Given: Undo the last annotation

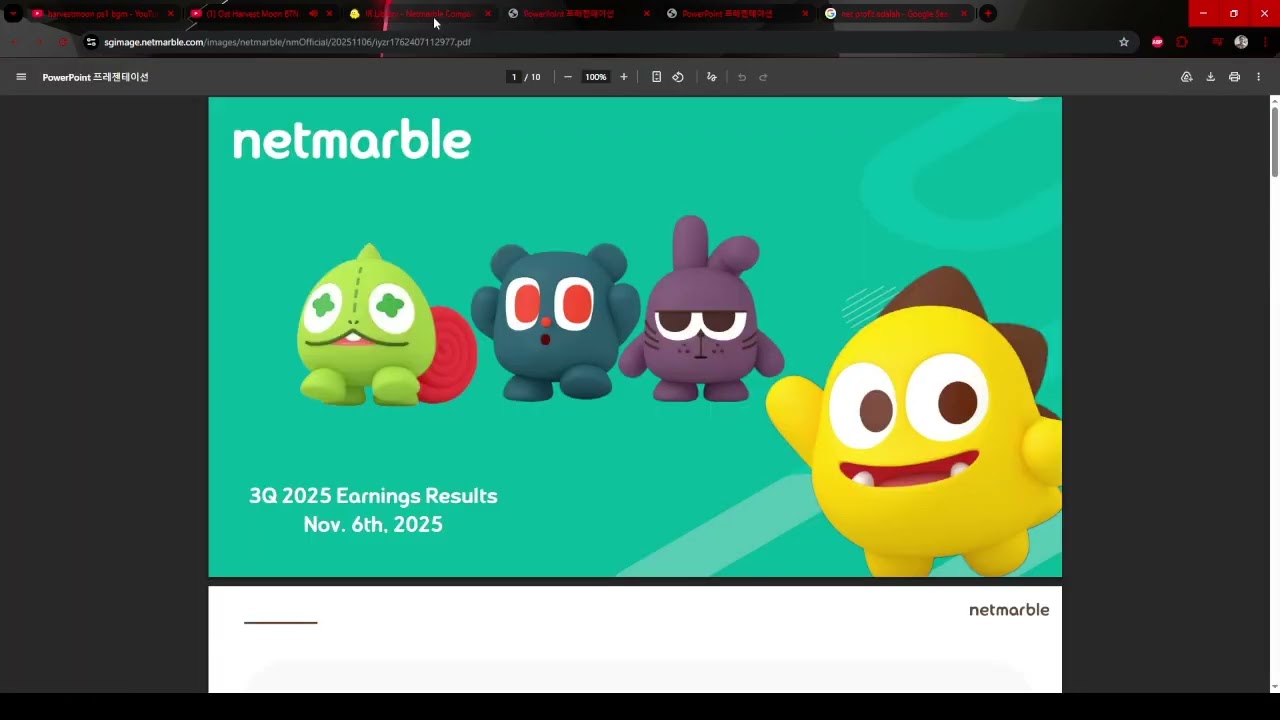Looking at the screenshot, I should [742, 77].
